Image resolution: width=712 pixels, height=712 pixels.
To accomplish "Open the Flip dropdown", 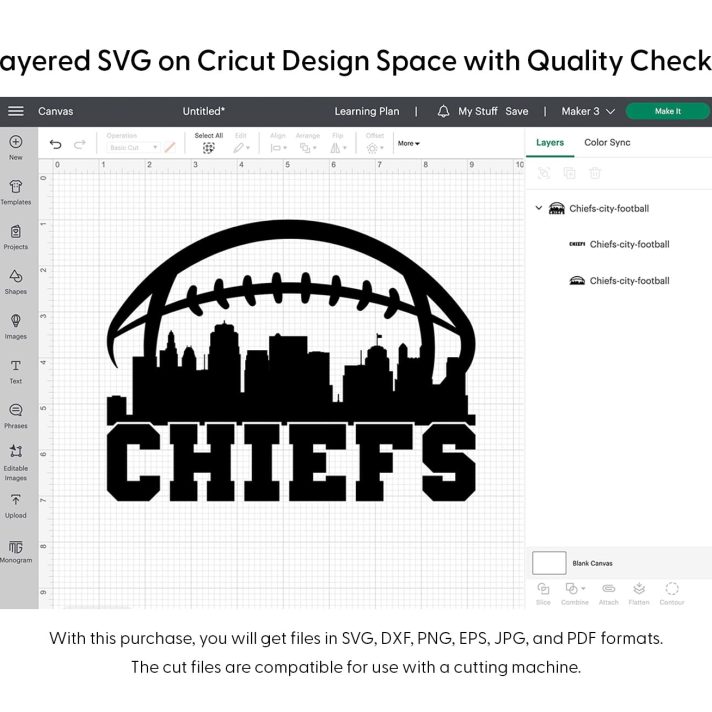I will (338, 148).
